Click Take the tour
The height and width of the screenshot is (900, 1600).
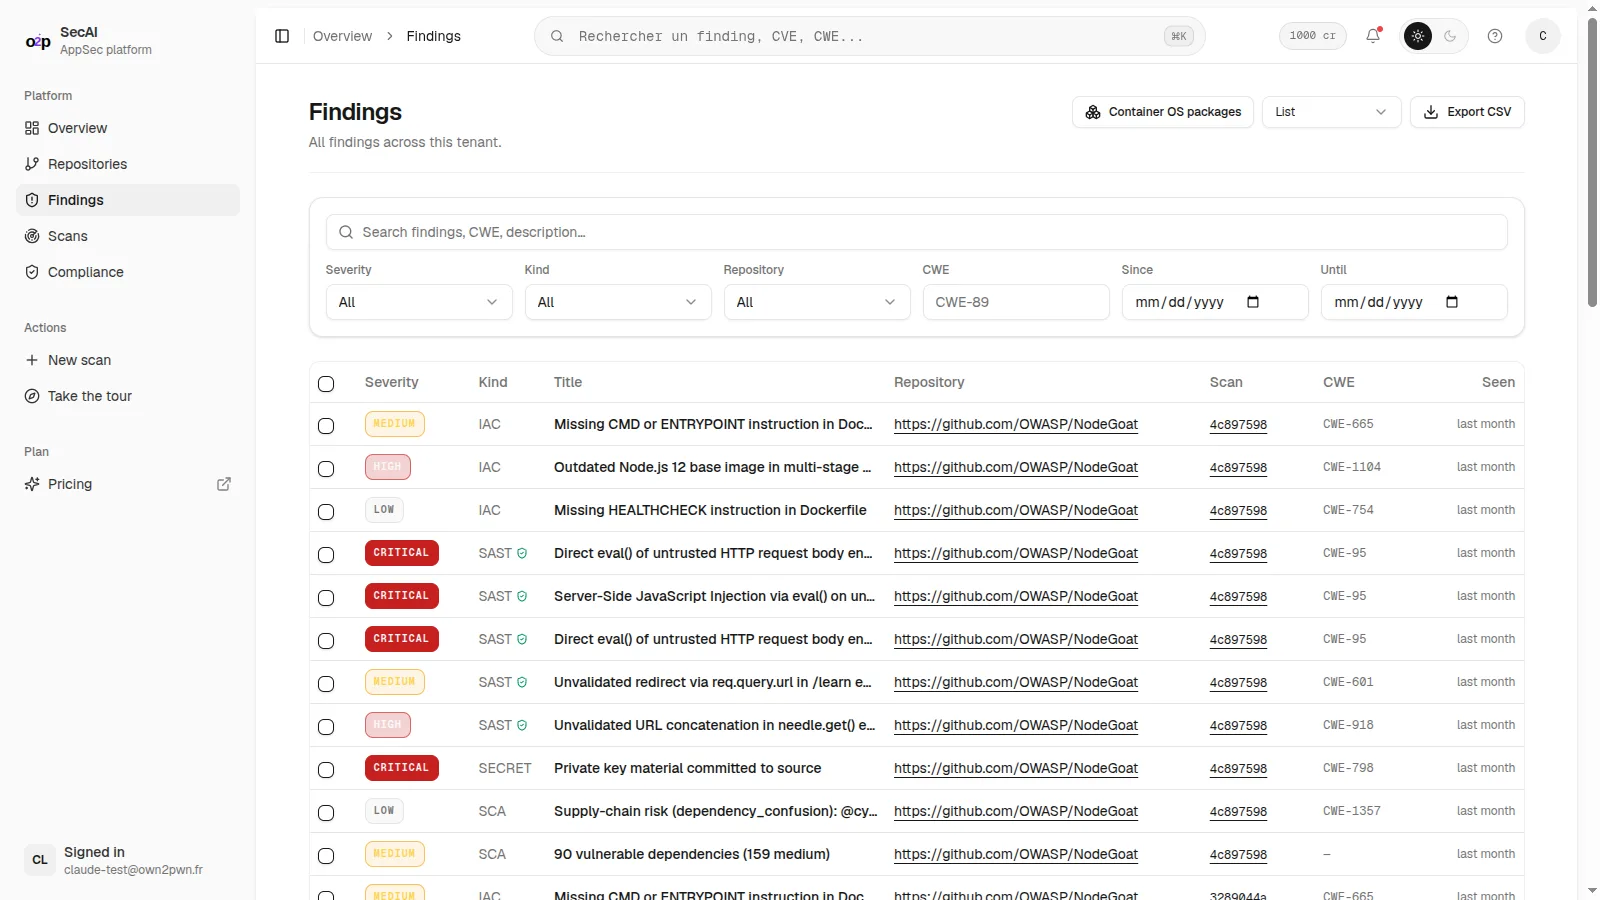(128, 396)
